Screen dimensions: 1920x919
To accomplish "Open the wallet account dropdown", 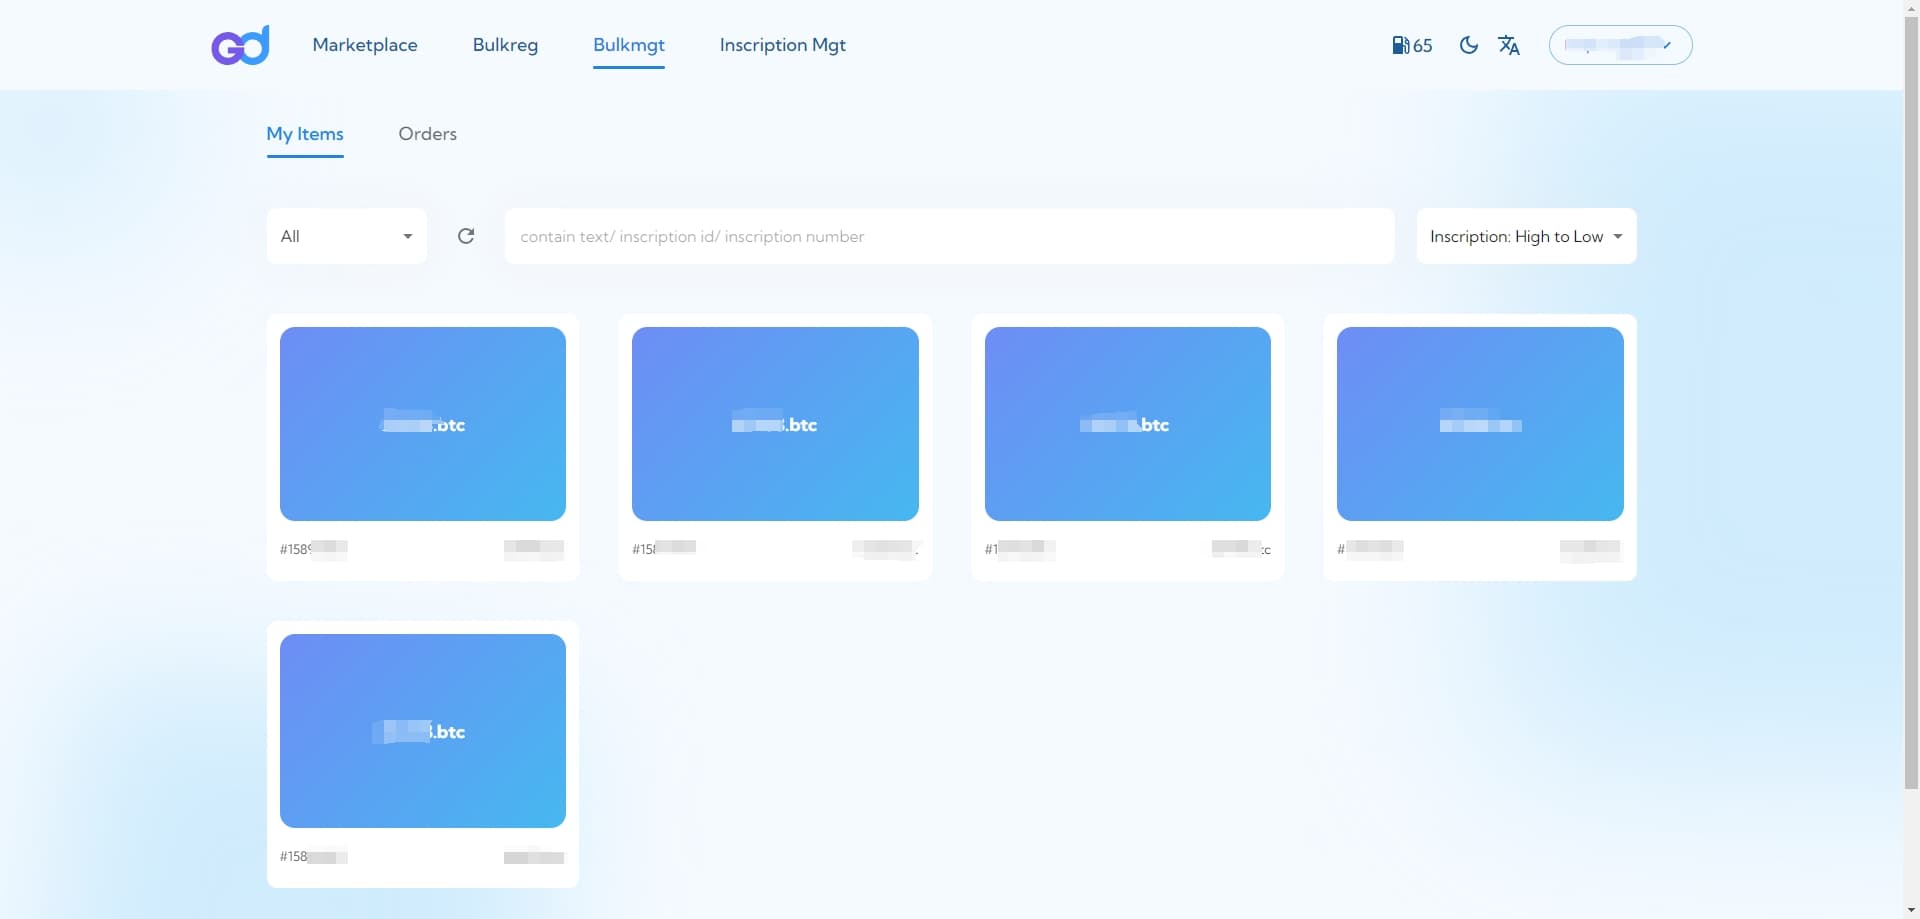I will tap(1619, 45).
